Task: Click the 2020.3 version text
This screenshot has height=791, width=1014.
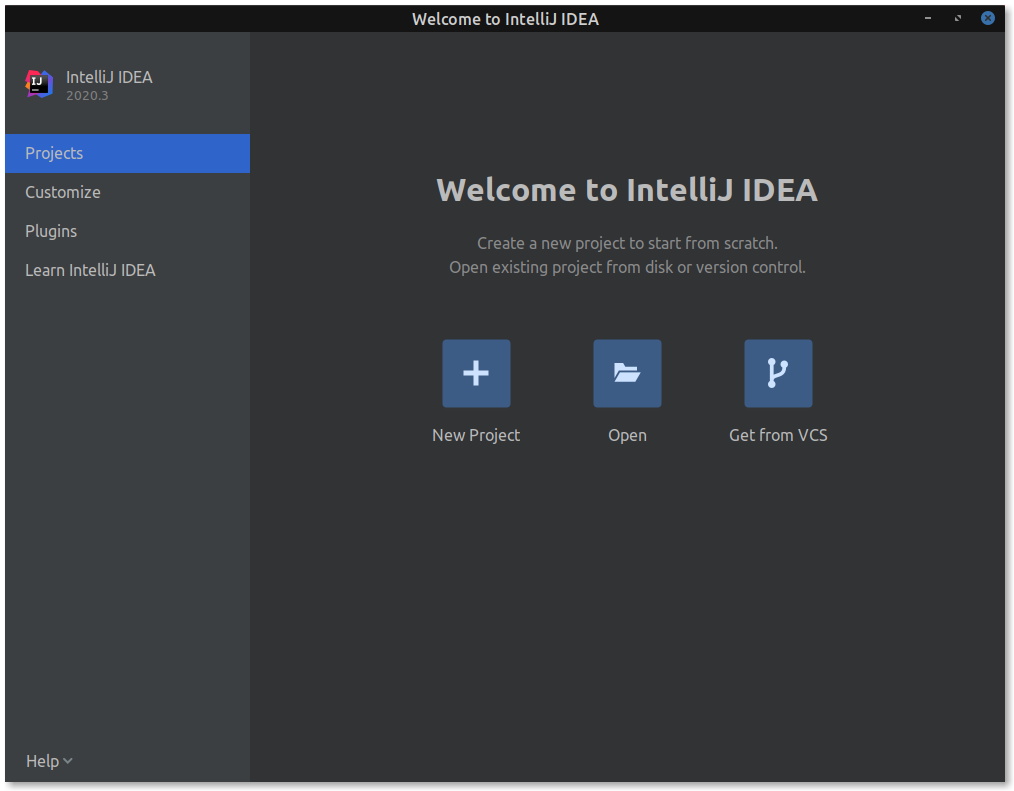Action: coord(87,96)
